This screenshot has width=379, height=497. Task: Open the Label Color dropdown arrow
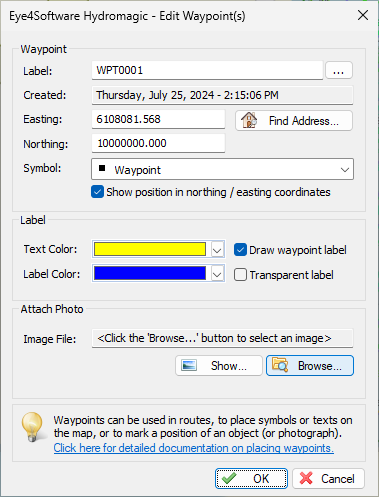pos(217,274)
